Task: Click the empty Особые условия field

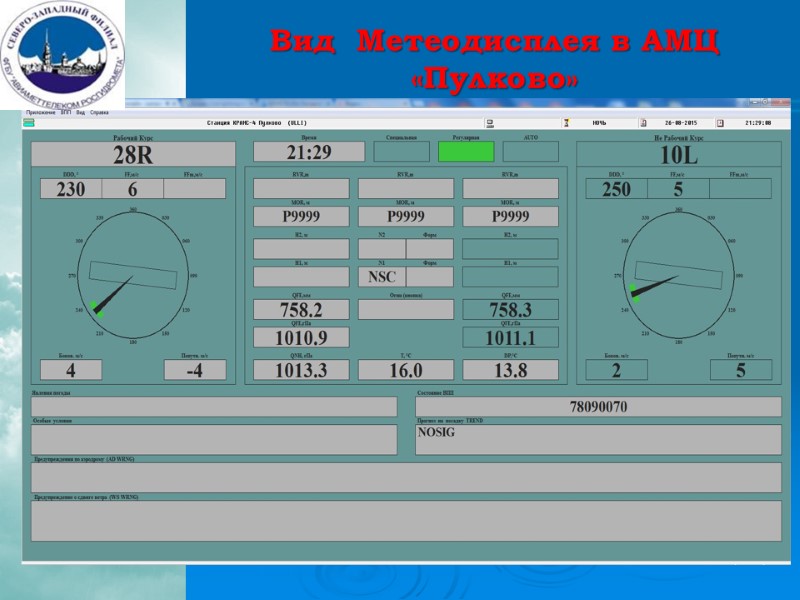Action: [x=214, y=439]
